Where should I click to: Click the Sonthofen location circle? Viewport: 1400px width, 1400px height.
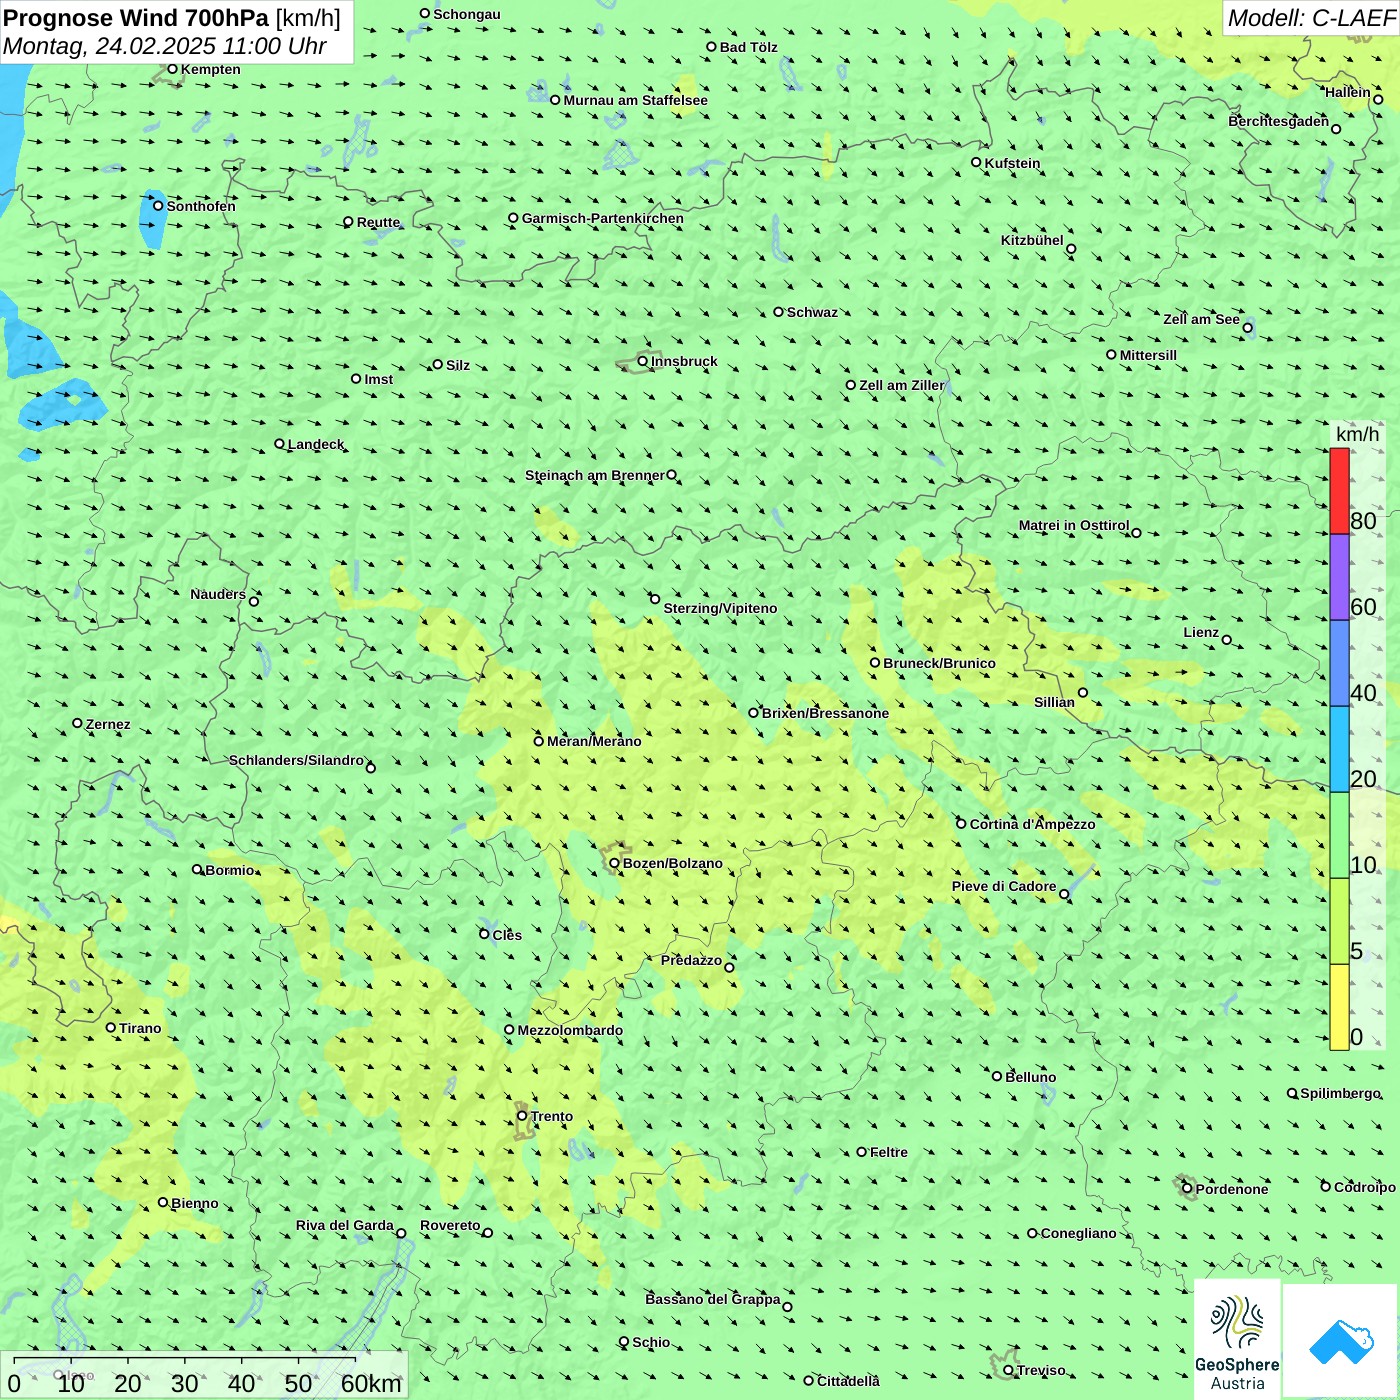(158, 206)
